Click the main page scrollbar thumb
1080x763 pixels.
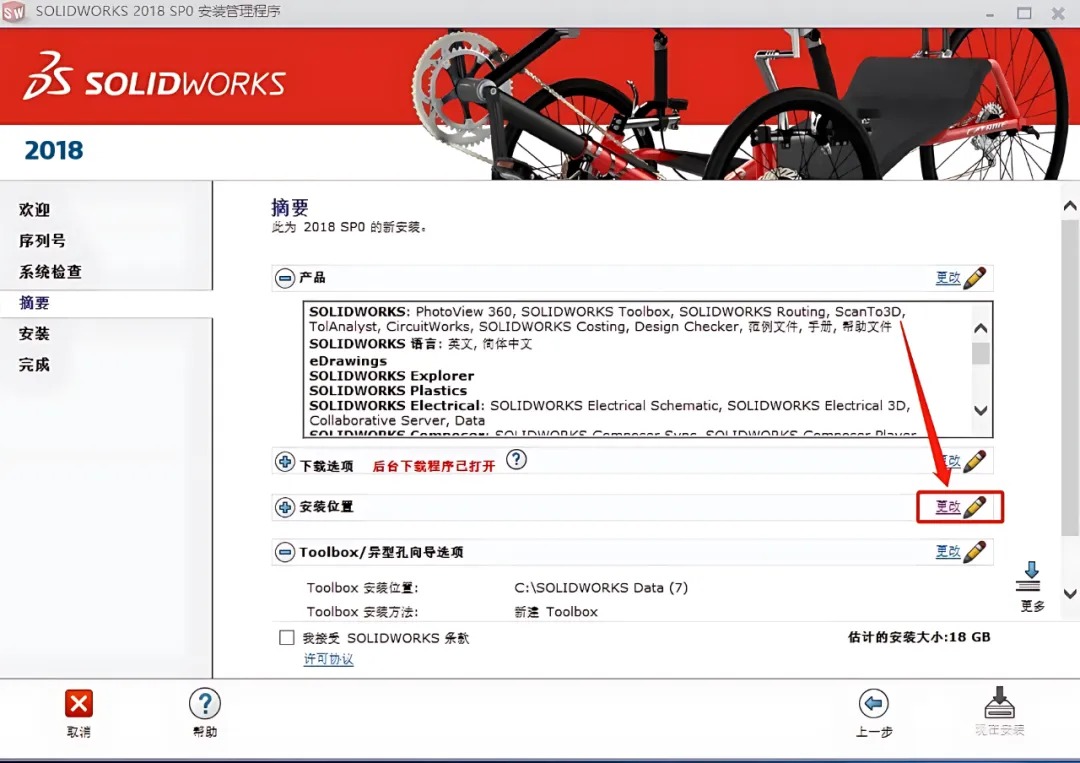1070,377
